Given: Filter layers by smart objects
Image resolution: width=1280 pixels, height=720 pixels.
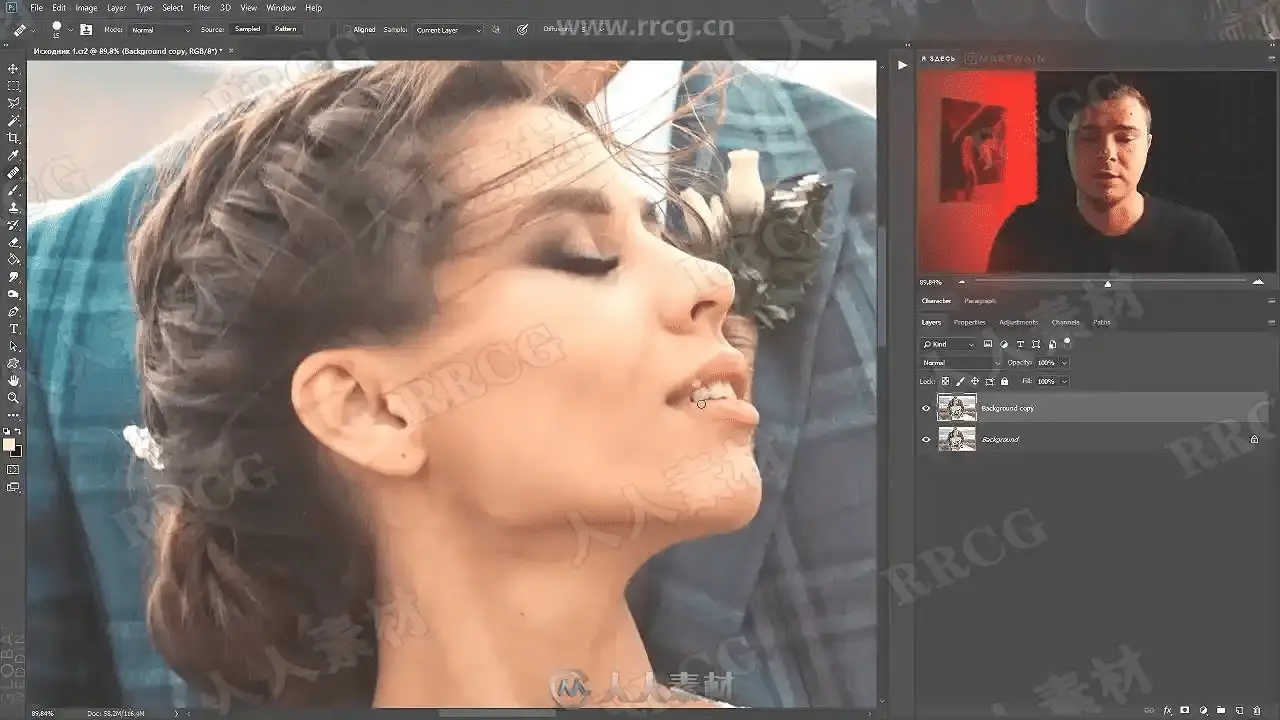Looking at the screenshot, I should pyautogui.click(x=1050, y=344).
